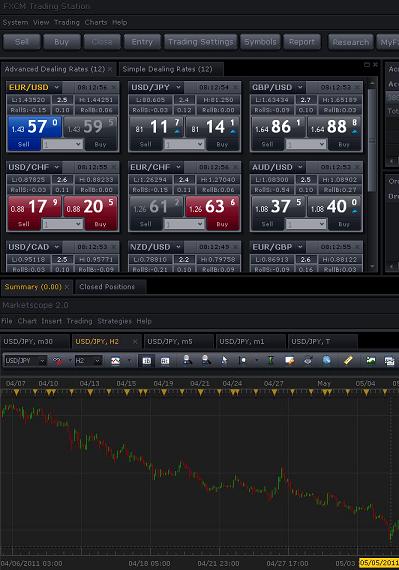
Task: Click the chart type icon beside H2 selector
Action: 115,361
